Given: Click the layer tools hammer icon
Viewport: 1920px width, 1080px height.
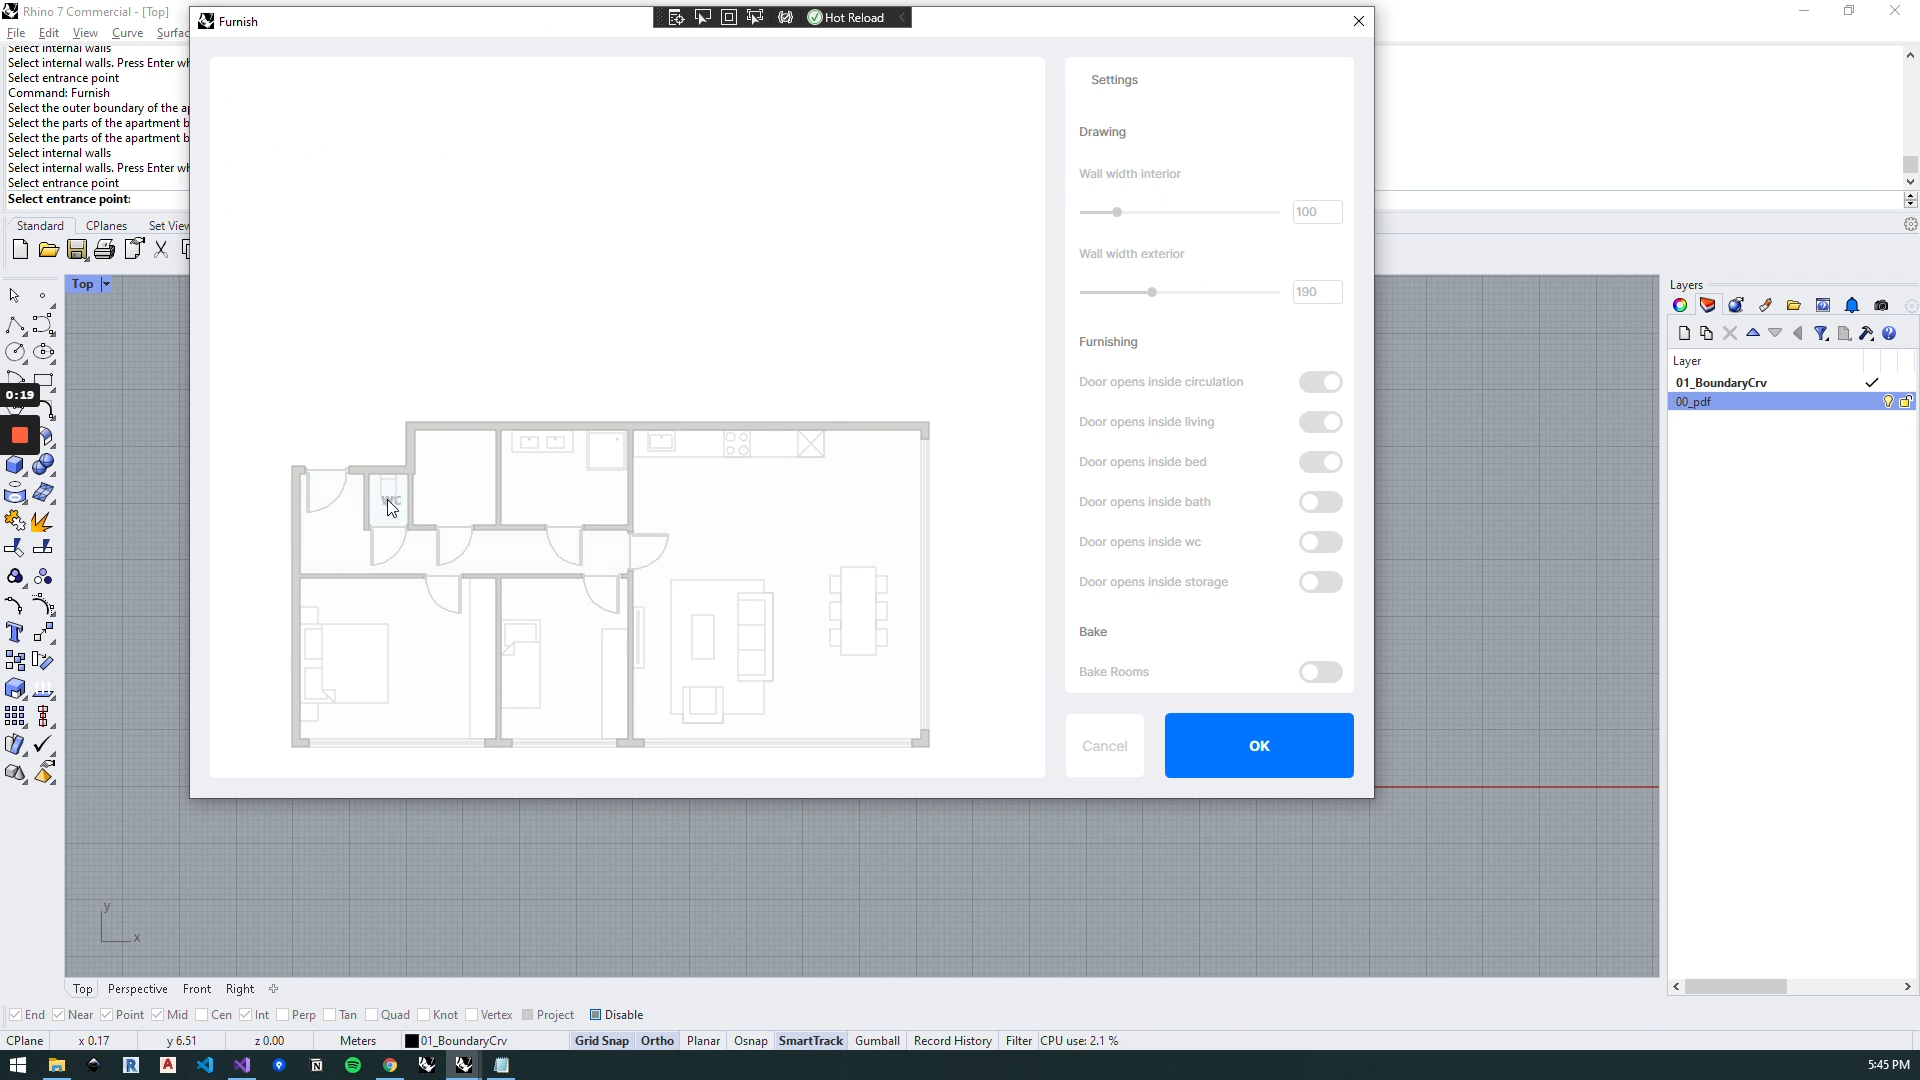Looking at the screenshot, I should tap(1866, 334).
